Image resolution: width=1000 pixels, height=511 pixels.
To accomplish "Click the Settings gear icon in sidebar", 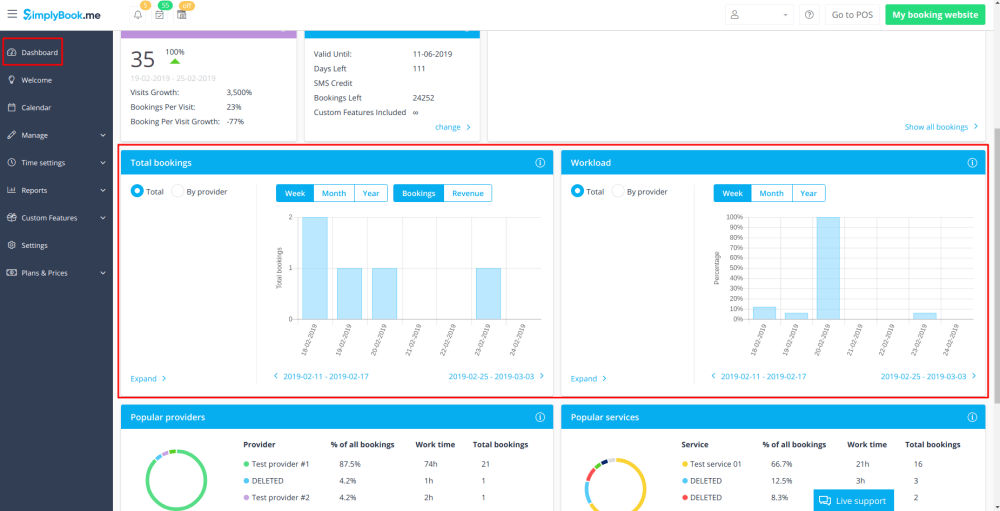I will pyautogui.click(x=11, y=244).
